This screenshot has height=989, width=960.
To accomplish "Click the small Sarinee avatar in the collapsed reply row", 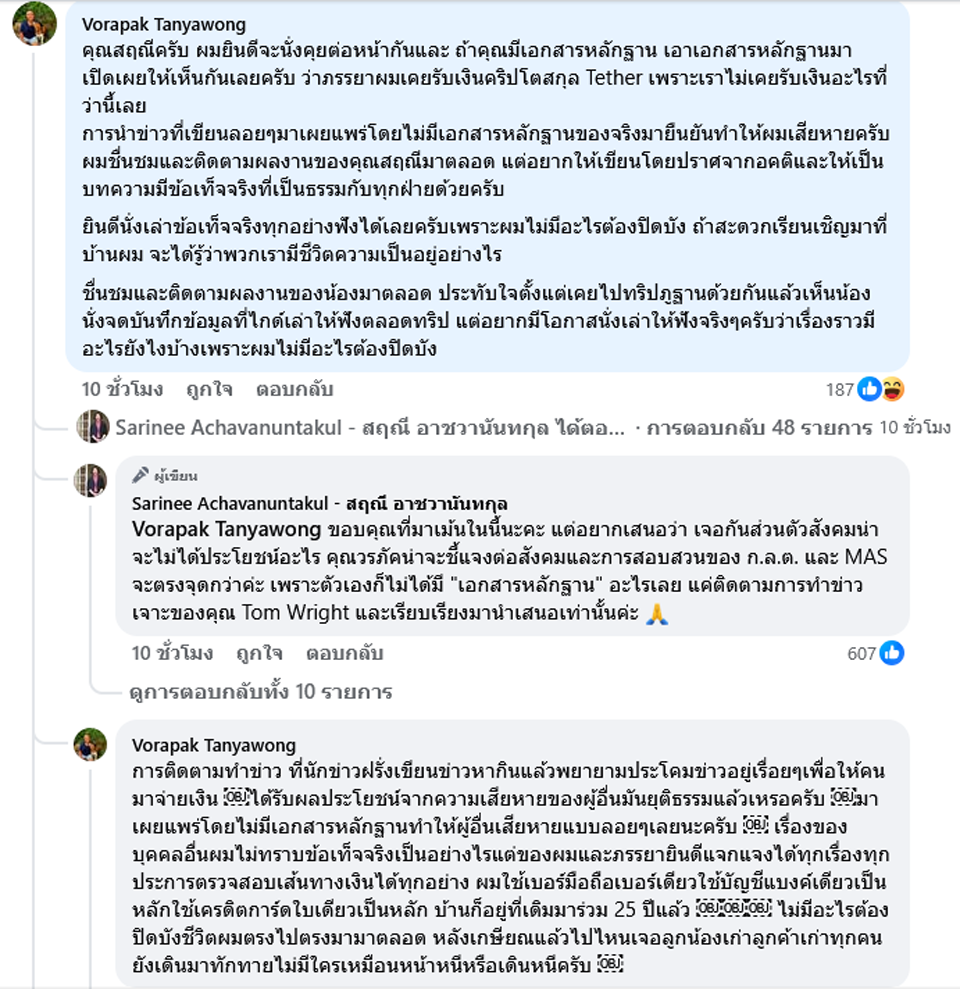I will point(93,427).
